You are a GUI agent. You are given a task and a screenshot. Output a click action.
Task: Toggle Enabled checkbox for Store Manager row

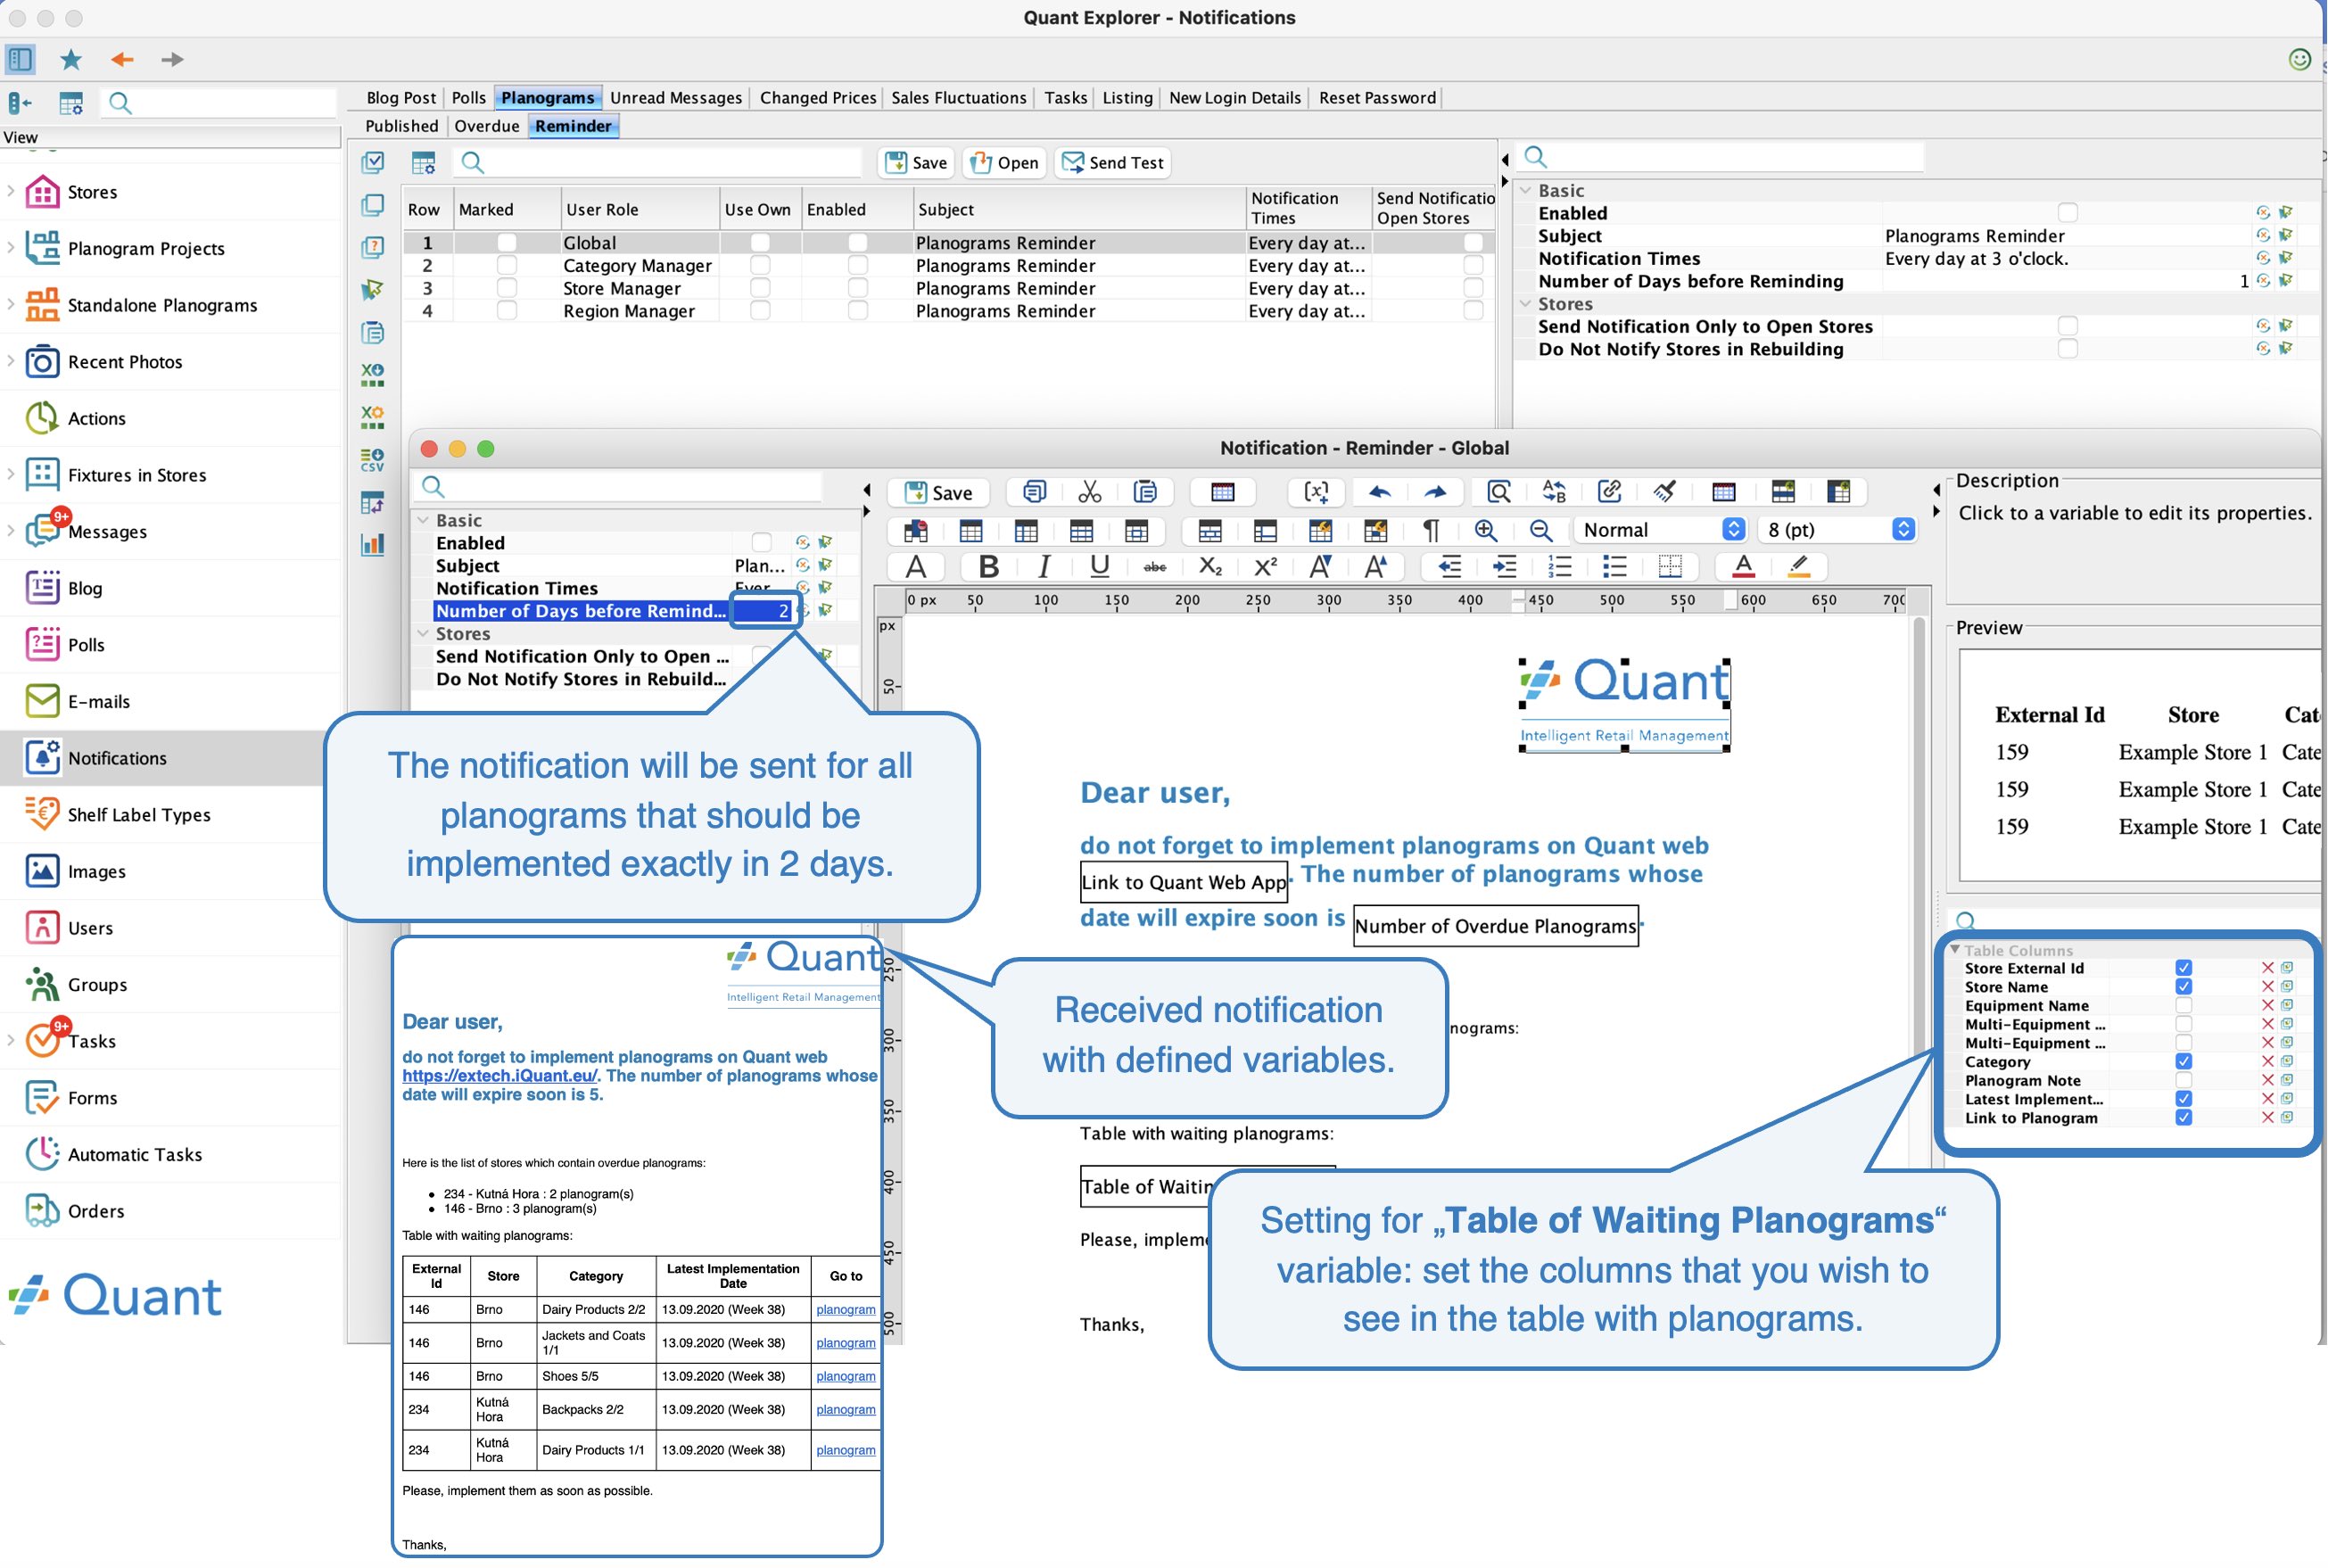click(x=857, y=289)
